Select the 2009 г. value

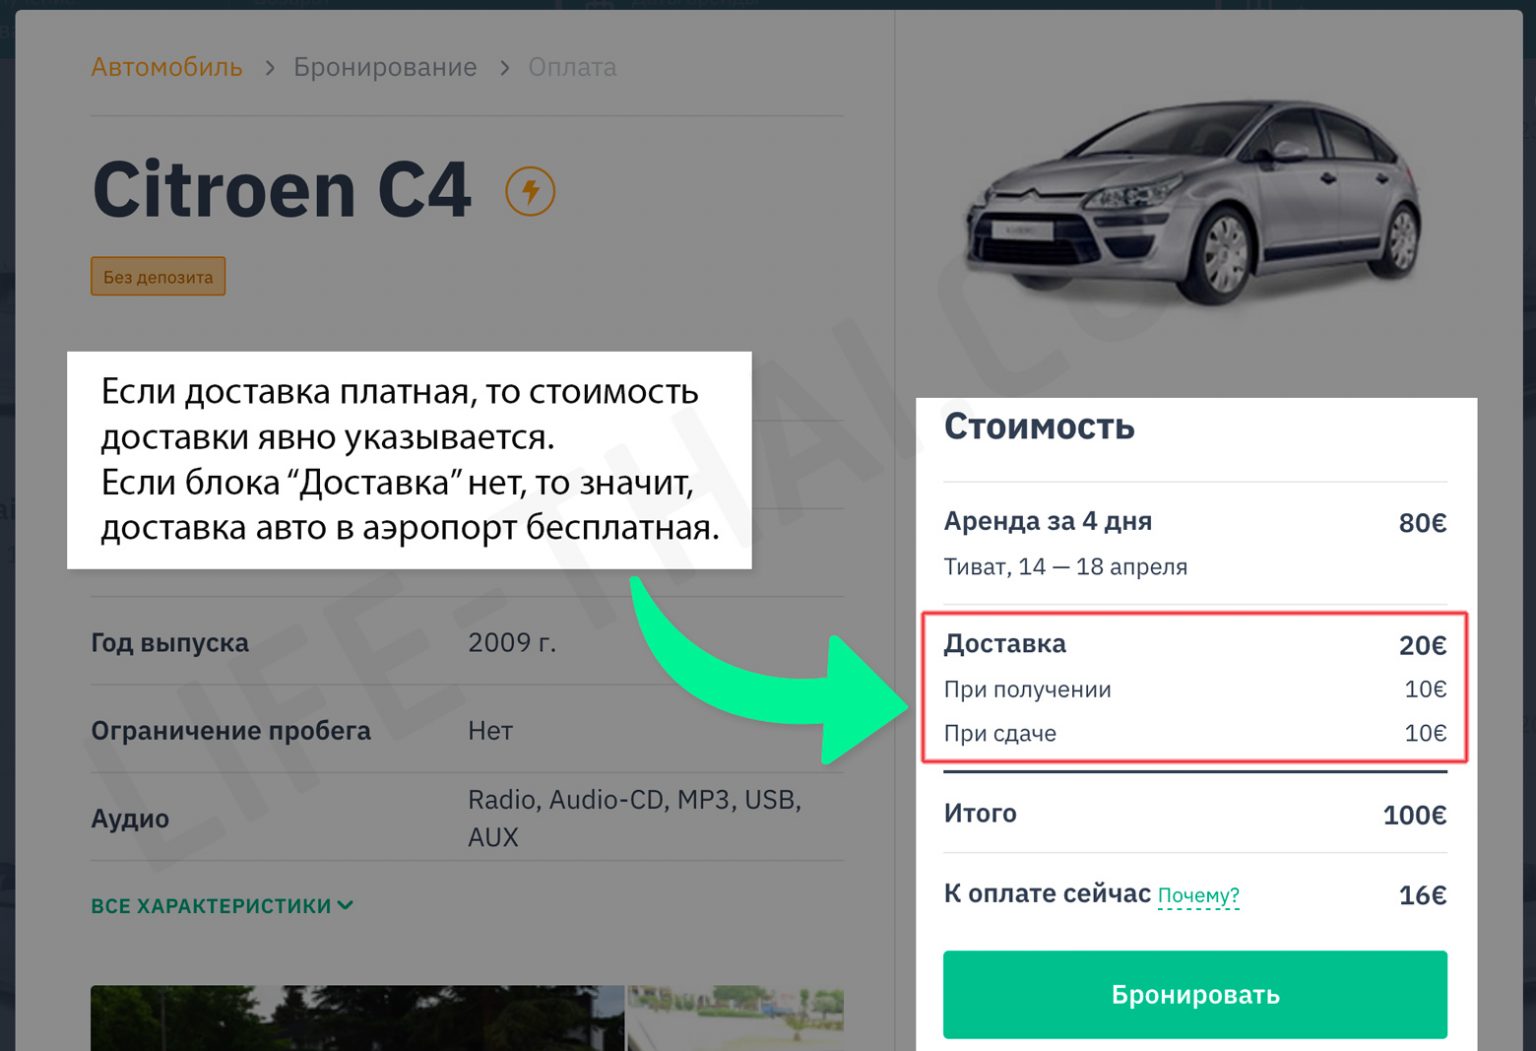coord(512,642)
